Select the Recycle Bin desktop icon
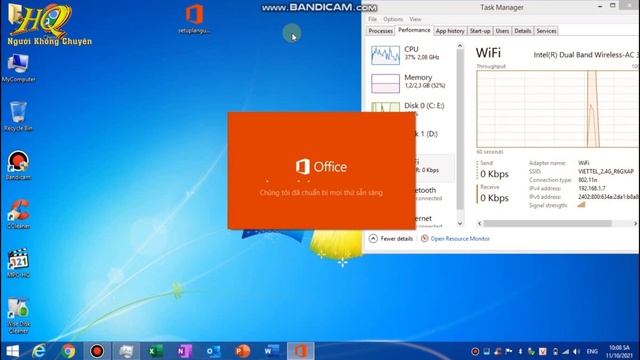This screenshot has width=640, height=360. [x=18, y=116]
